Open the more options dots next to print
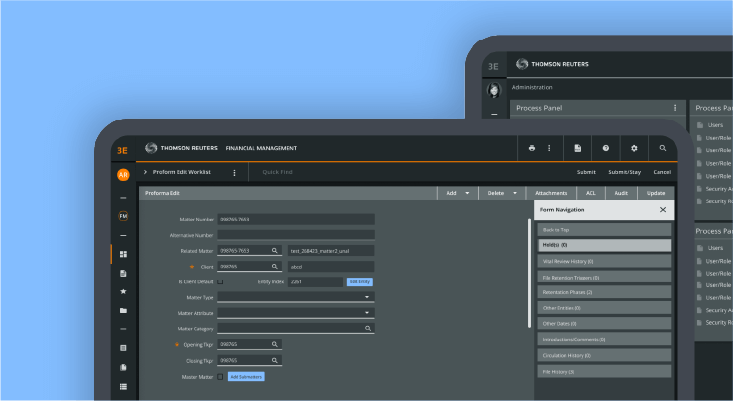Image resolution: width=733 pixels, height=401 pixels. click(549, 148)
